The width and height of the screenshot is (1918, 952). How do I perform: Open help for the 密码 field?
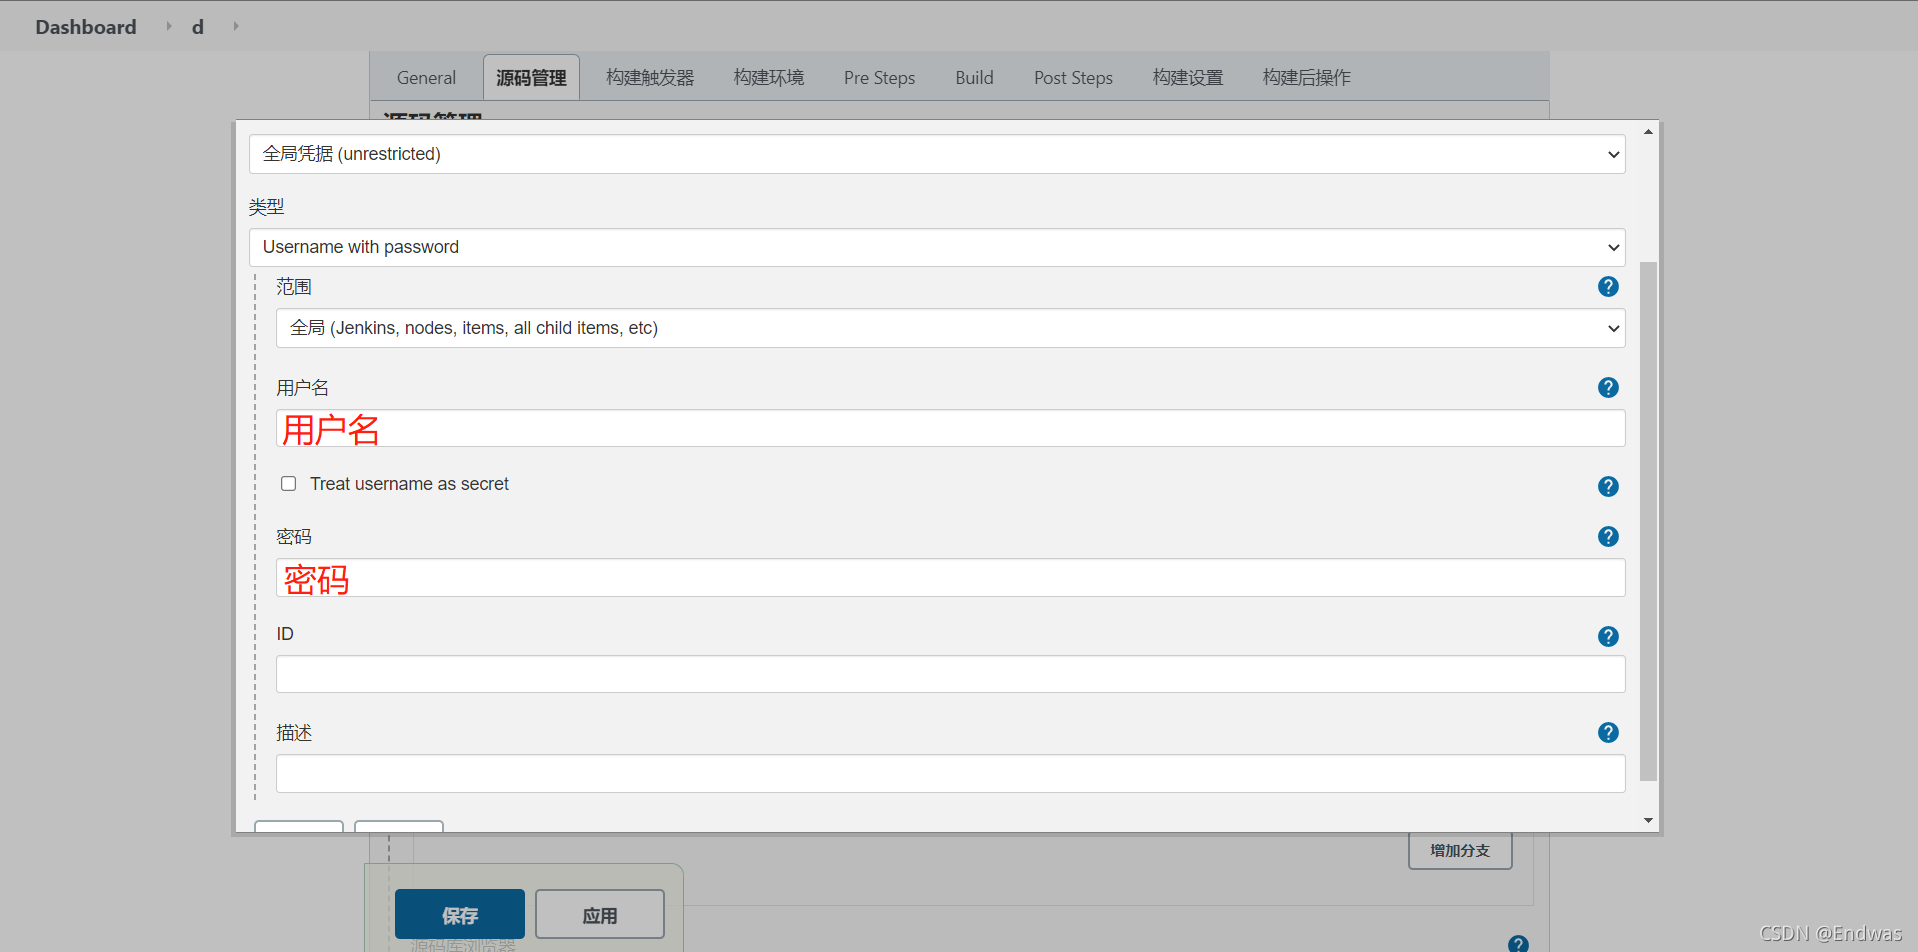click(1608, 537)
